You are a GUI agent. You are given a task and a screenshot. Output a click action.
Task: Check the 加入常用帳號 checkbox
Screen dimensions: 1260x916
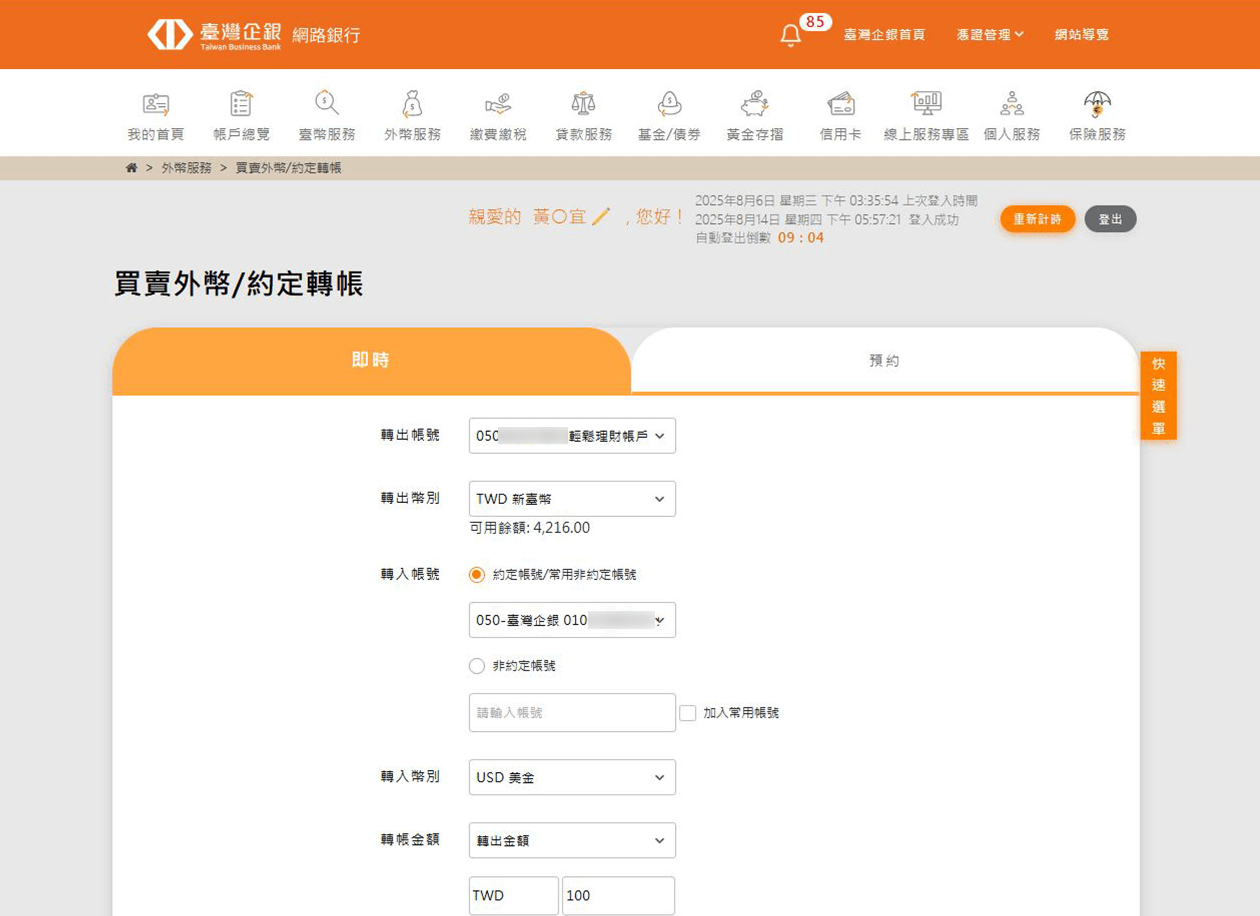coord(687,713)
